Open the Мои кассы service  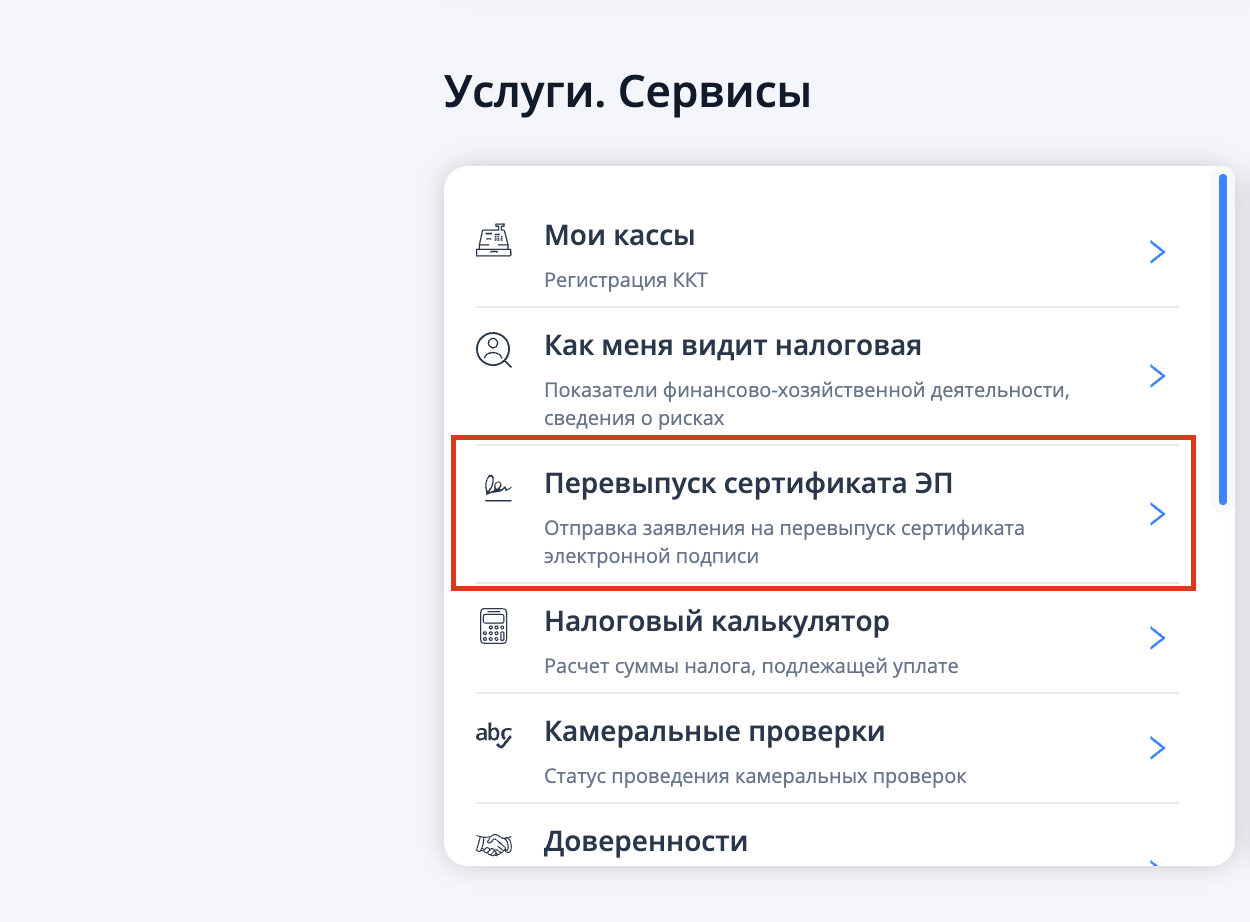pos(826,252)
